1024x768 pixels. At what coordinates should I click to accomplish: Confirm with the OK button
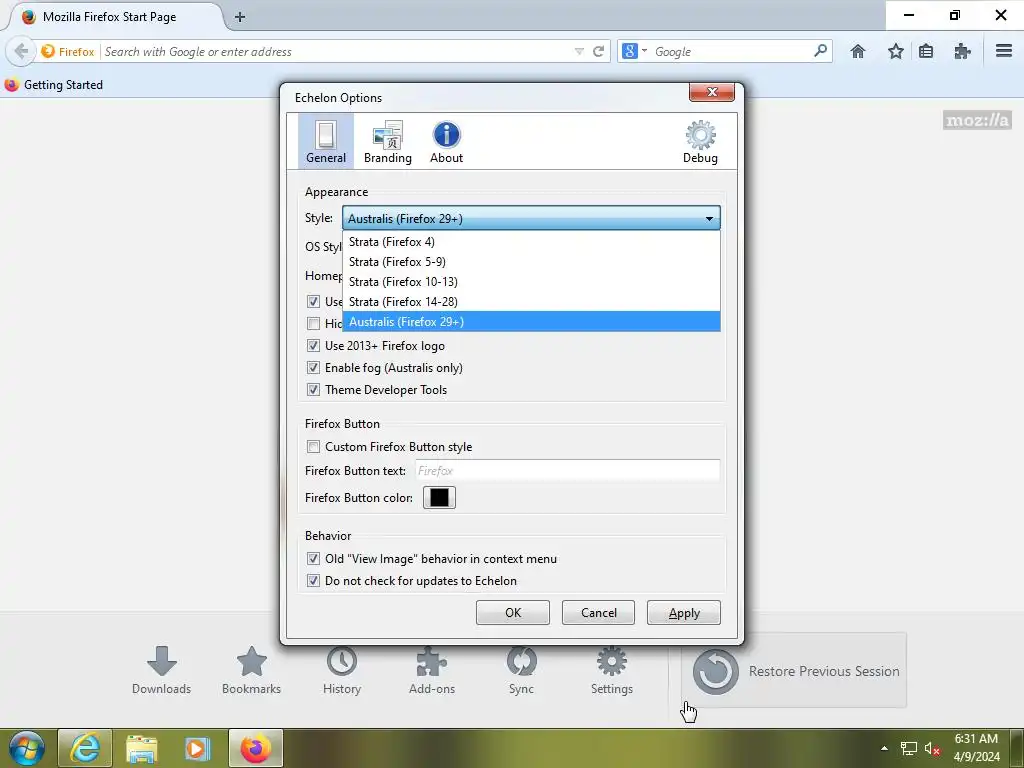point(513,613)
